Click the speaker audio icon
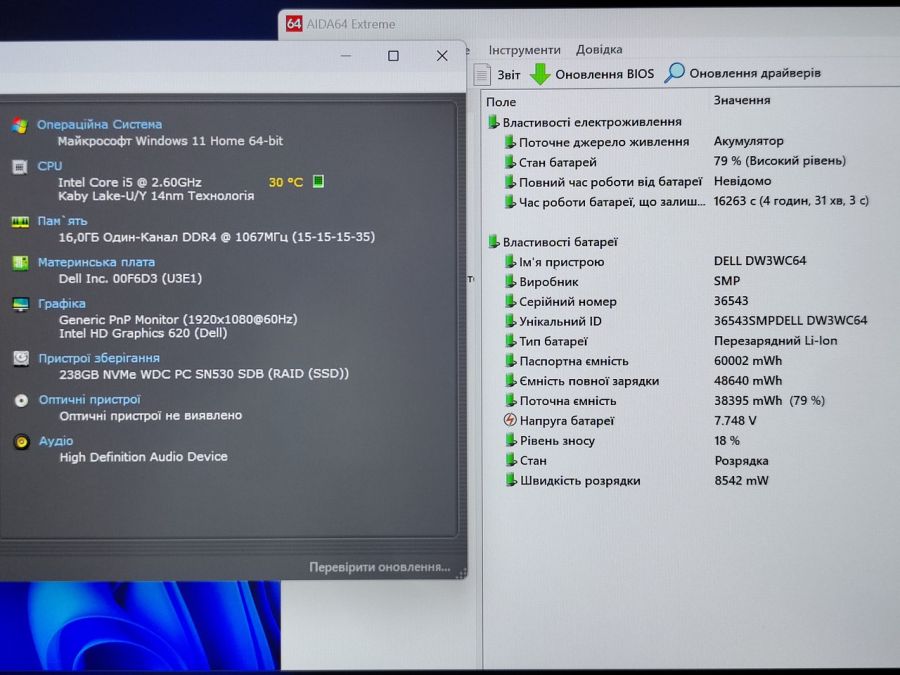This screenshot has width=900, height=675. coord(21,442)
